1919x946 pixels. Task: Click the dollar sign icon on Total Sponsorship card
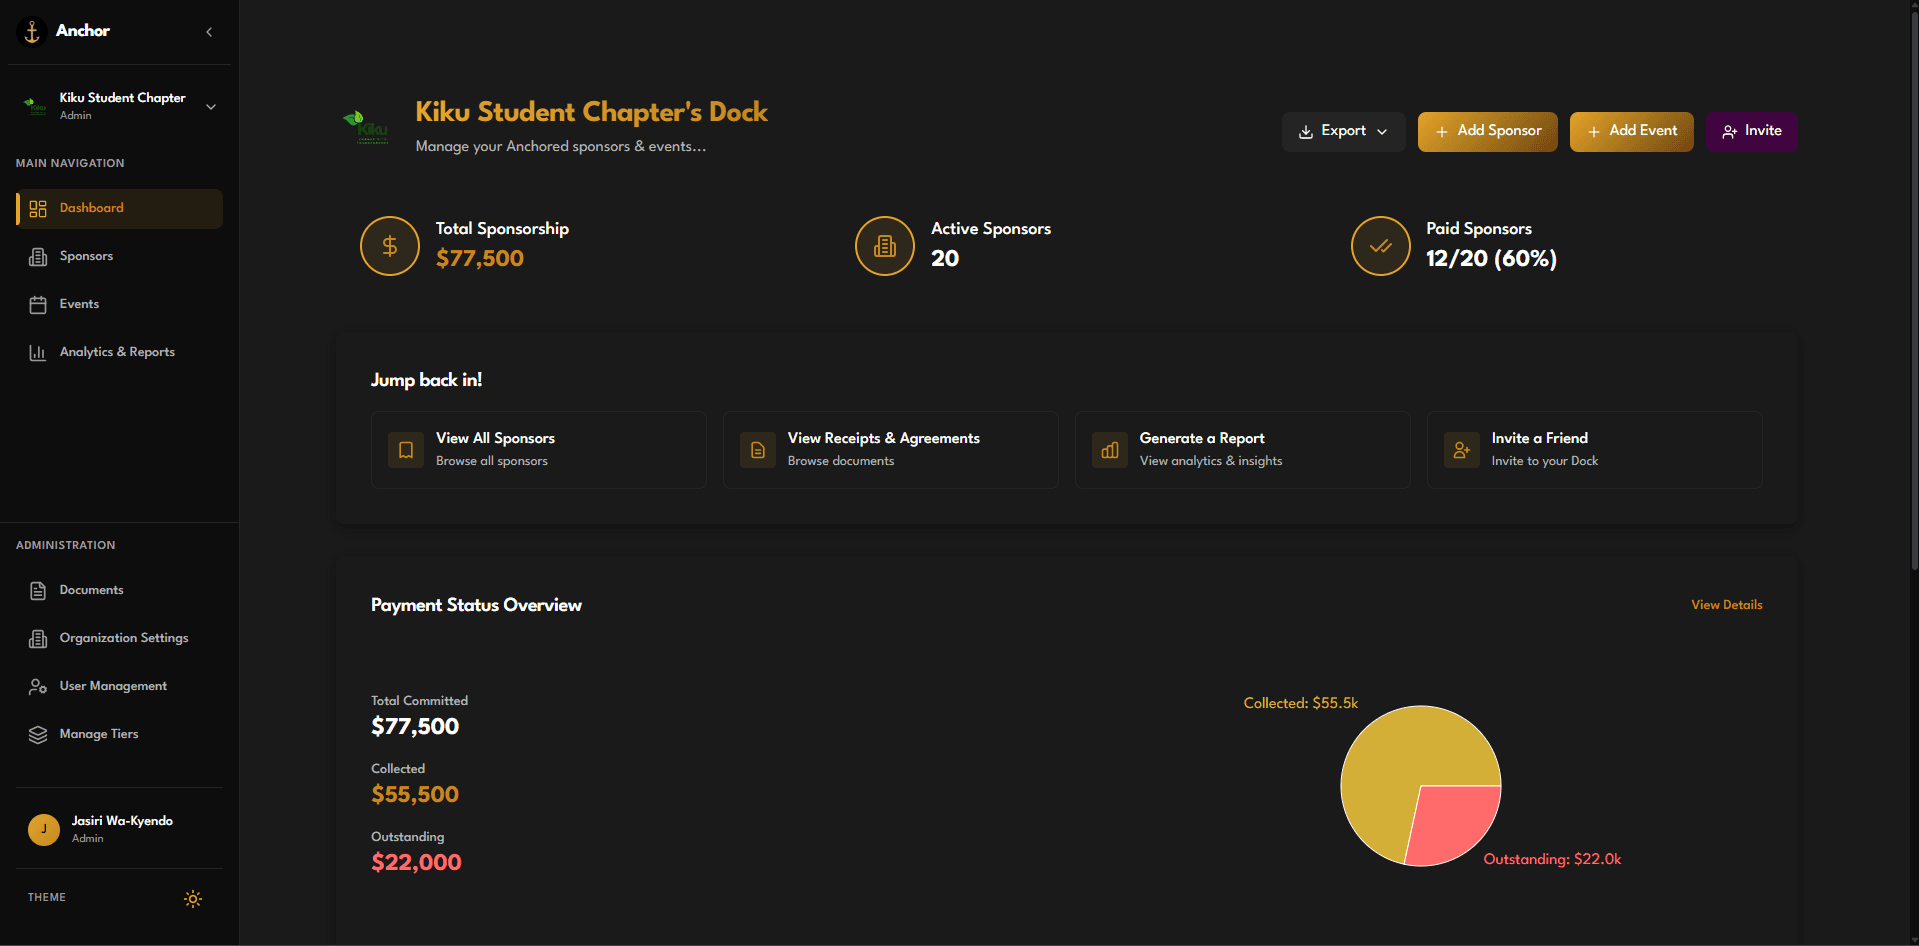pyautogui.click(x=389, y=245)
